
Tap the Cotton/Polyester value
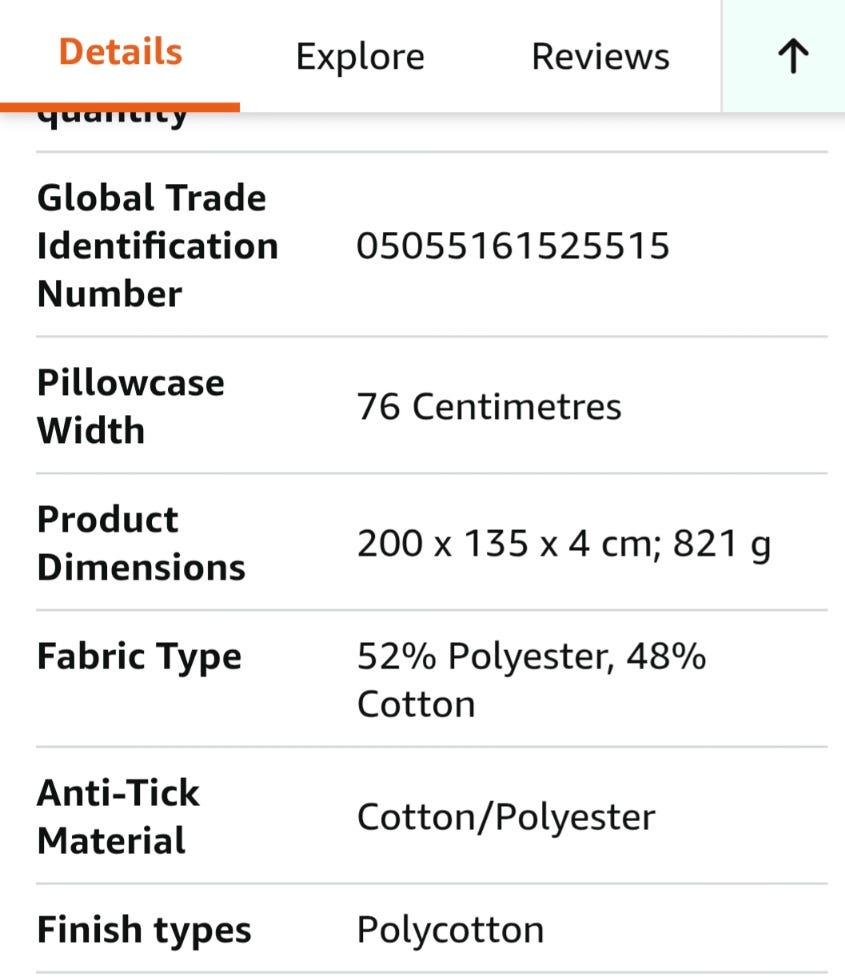pyautogui.click(x=506, y=817)
